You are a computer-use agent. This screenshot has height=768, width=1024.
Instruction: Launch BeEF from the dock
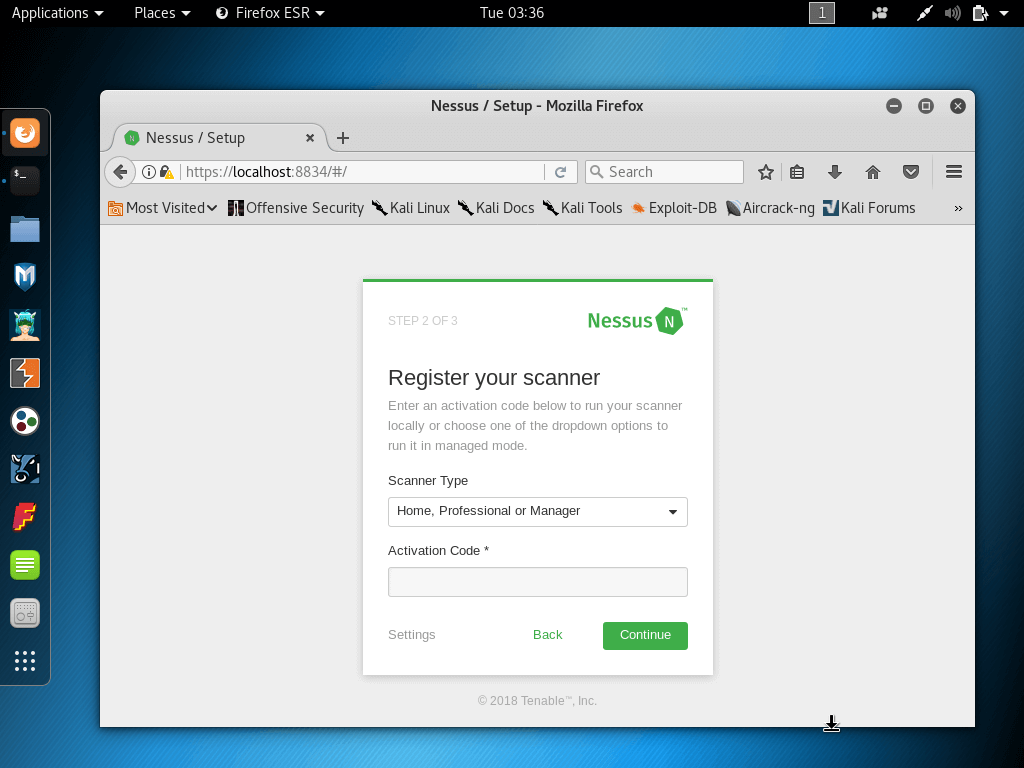click(x=25, y=469)
